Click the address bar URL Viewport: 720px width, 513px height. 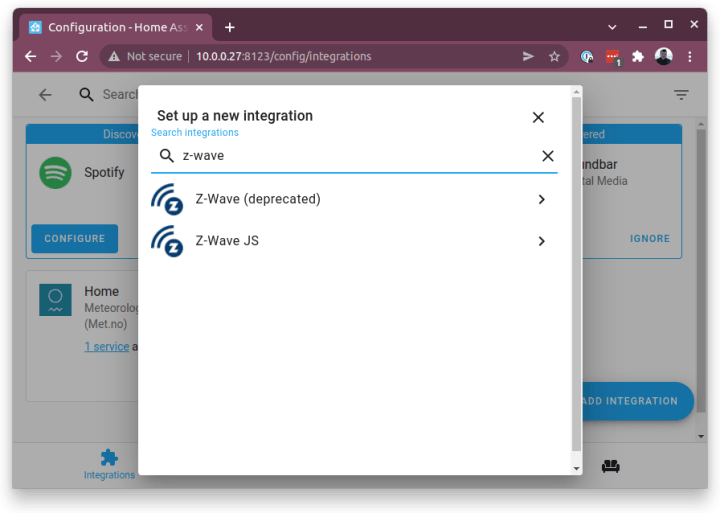(x=284, y=56)
